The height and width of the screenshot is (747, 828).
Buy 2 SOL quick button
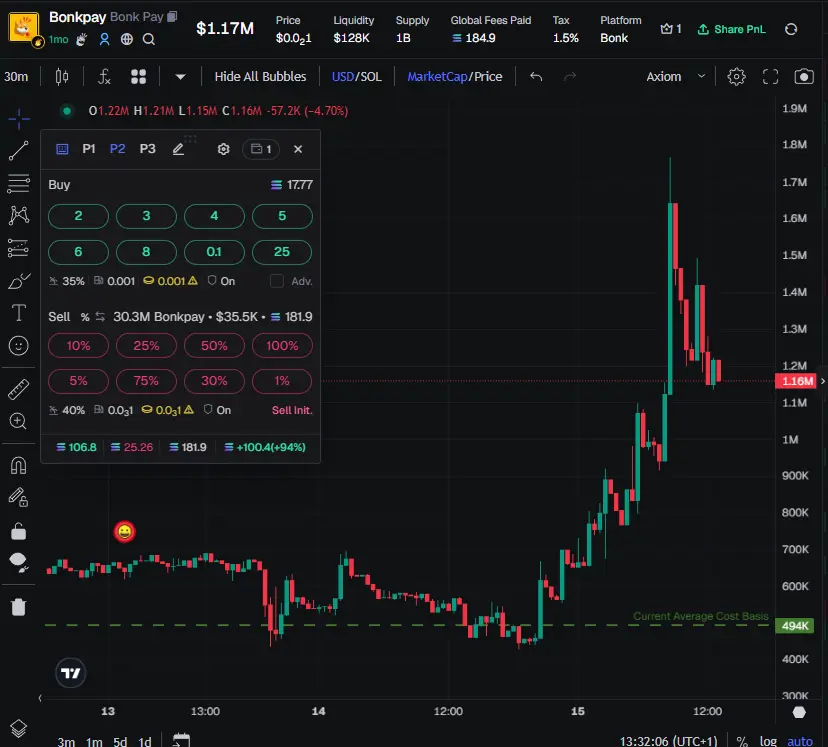(x=78, y=216)
